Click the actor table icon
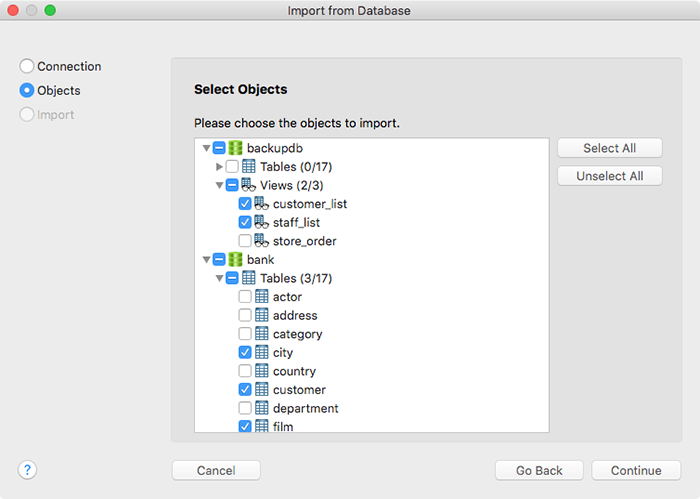Image resolution: width=700 pixels, height=499 pixels. pyautogui.click(x=262, y=296)
